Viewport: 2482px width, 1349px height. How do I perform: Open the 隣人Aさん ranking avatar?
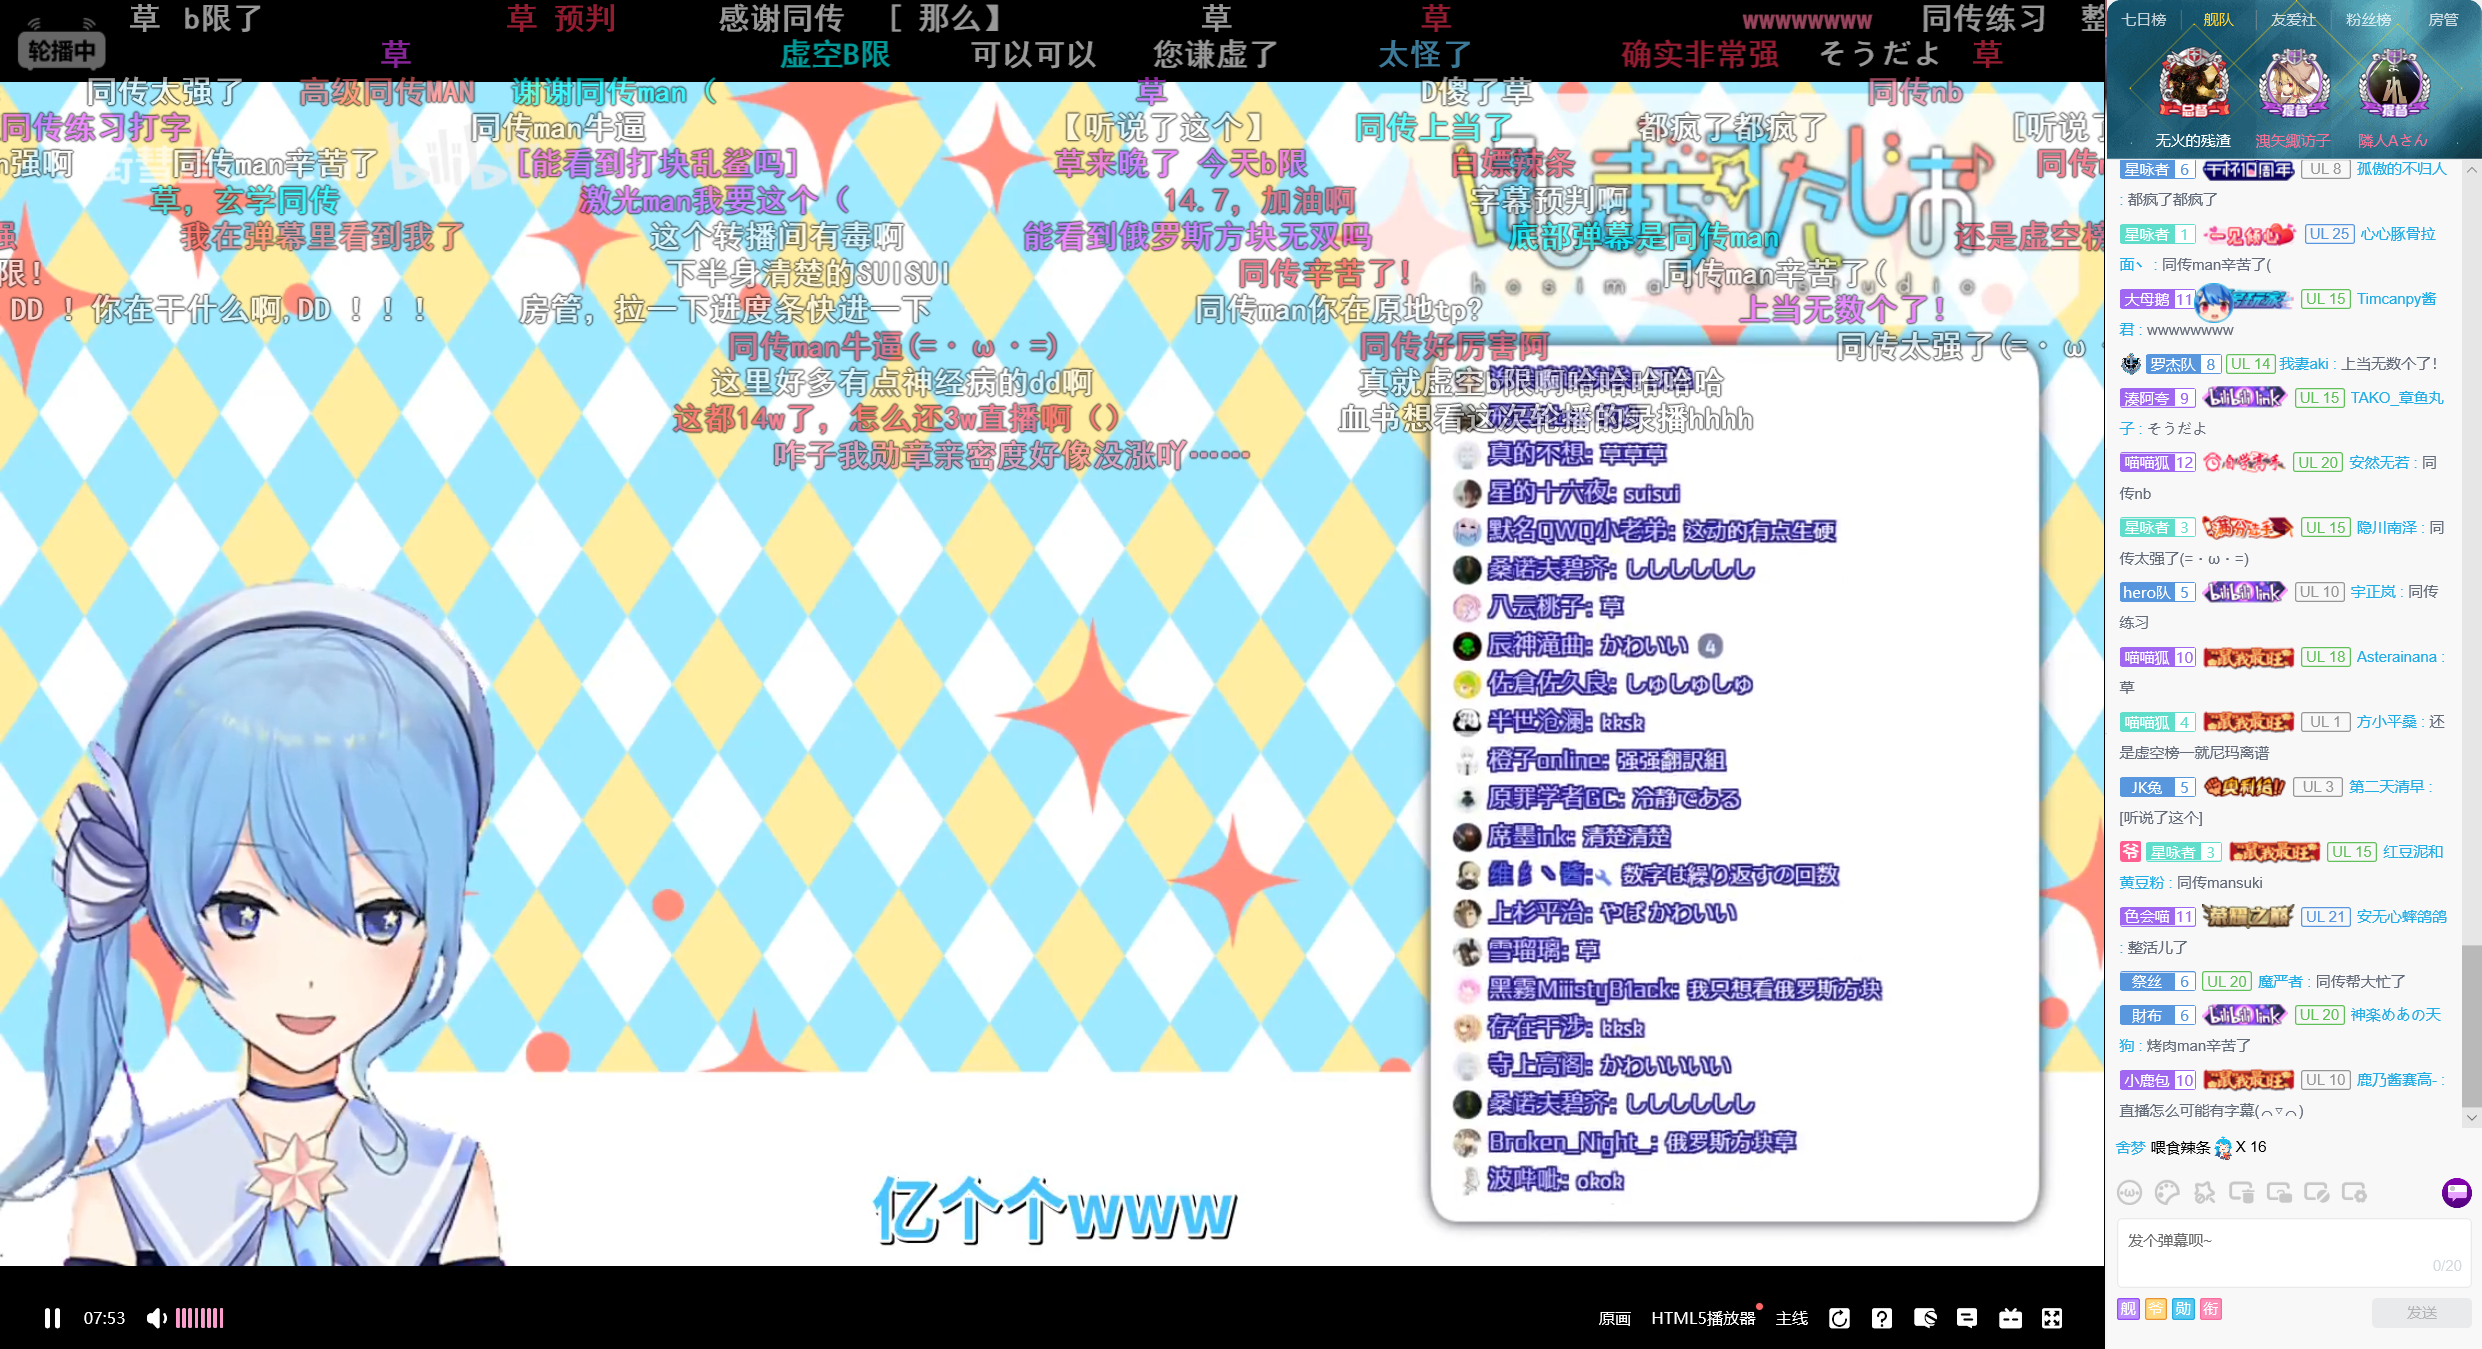pyautogui.click(x=2394, y=85)
